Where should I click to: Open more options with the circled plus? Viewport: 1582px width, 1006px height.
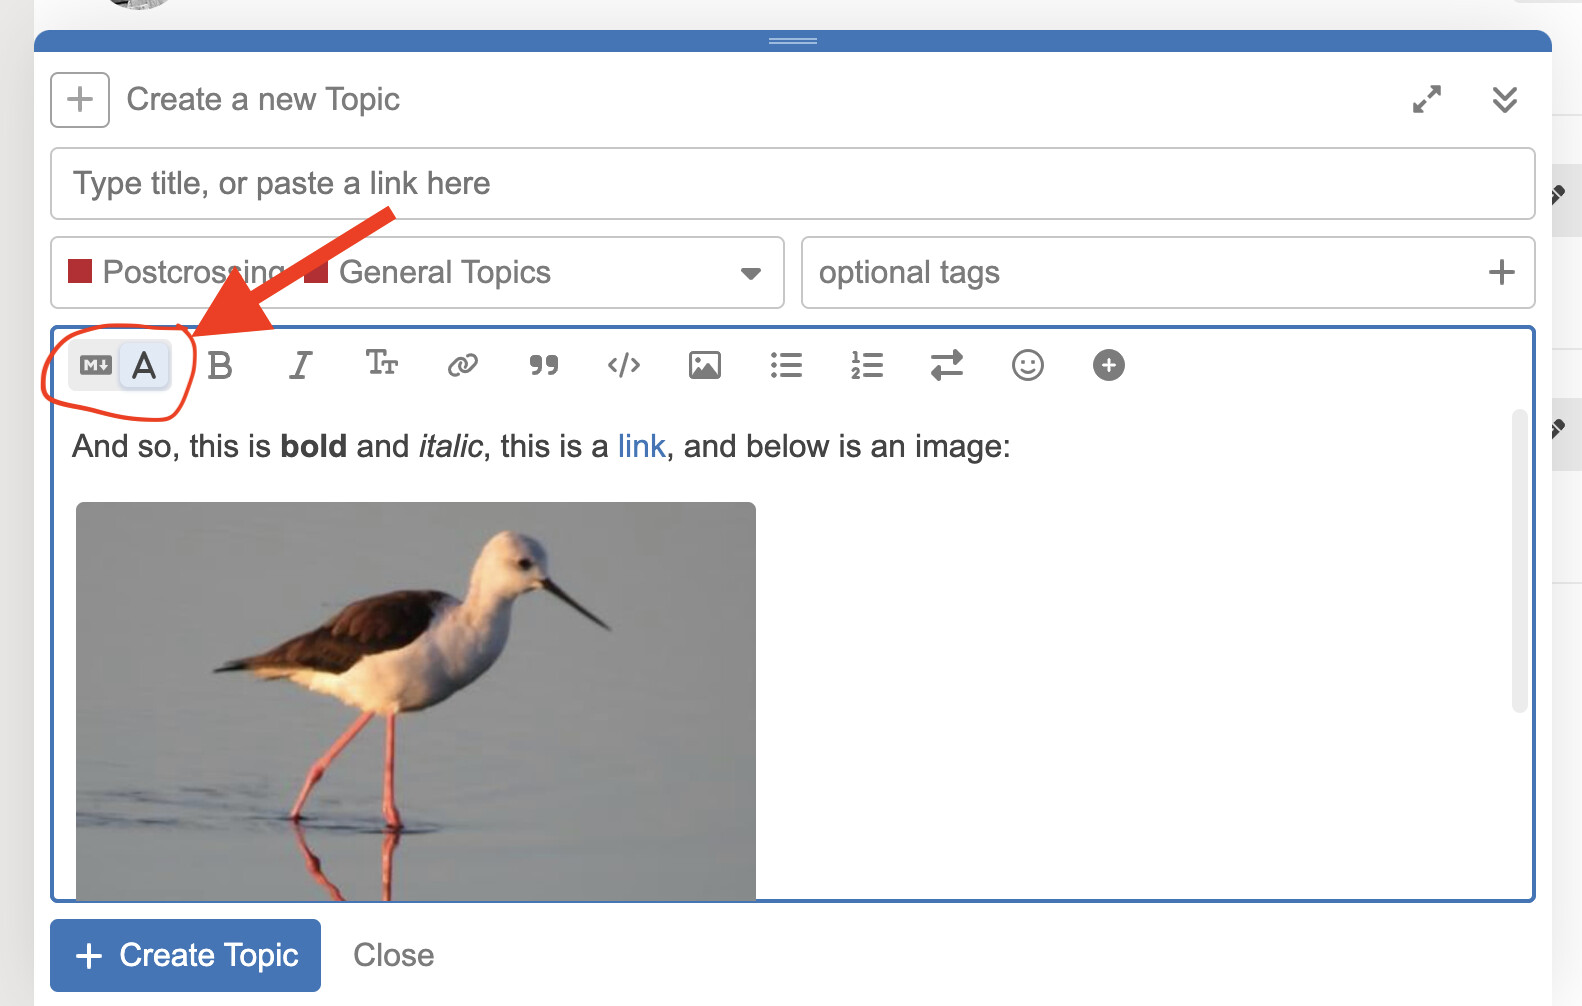(x=1108, y=366)
